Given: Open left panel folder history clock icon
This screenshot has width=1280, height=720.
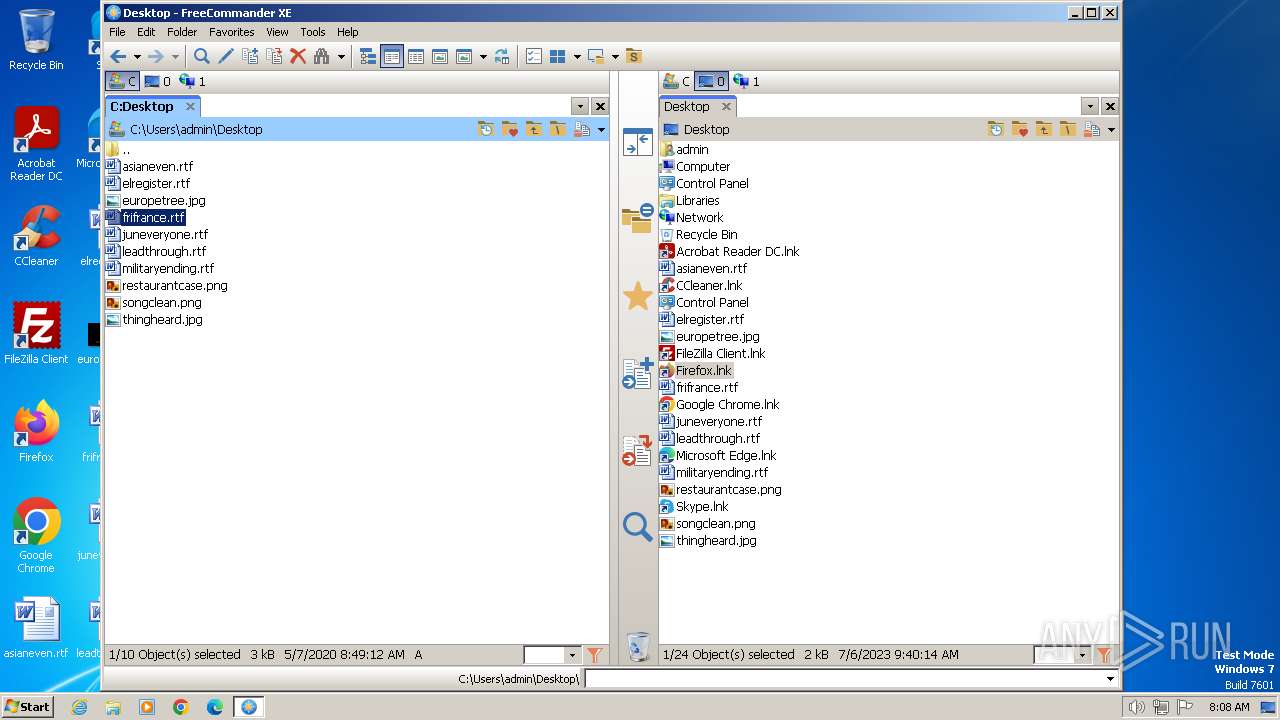Looking at the screenshot, I should 486,129.
